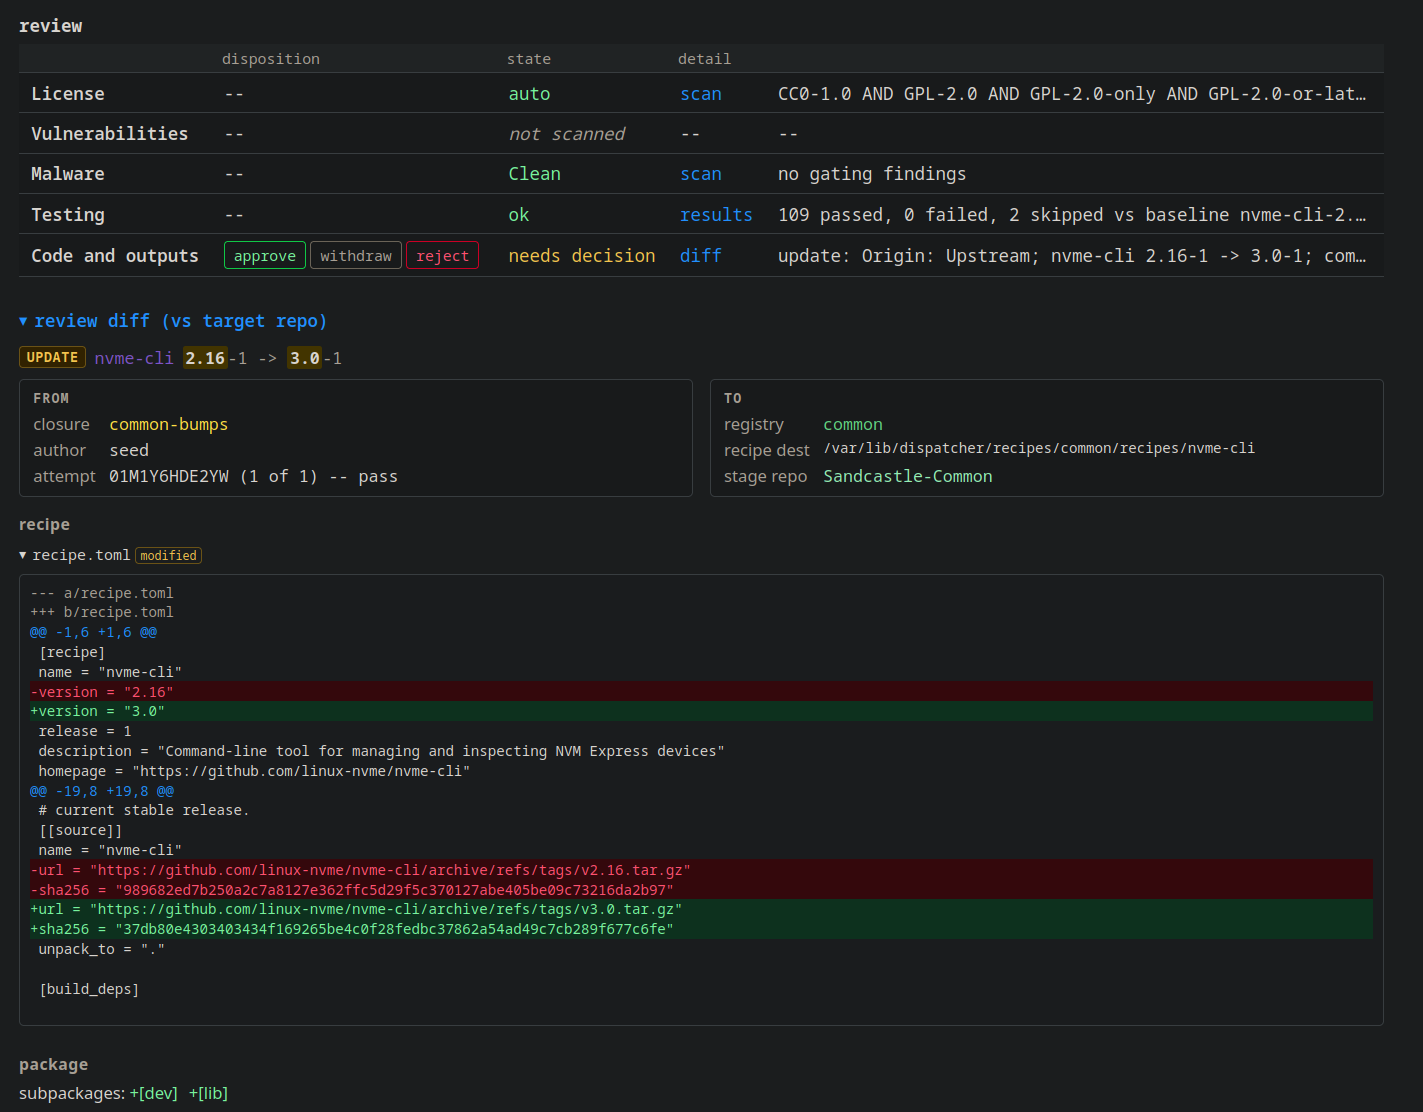Open the Sandcastle-Common stage repo

pyautogui.click(x=908, y=477)
